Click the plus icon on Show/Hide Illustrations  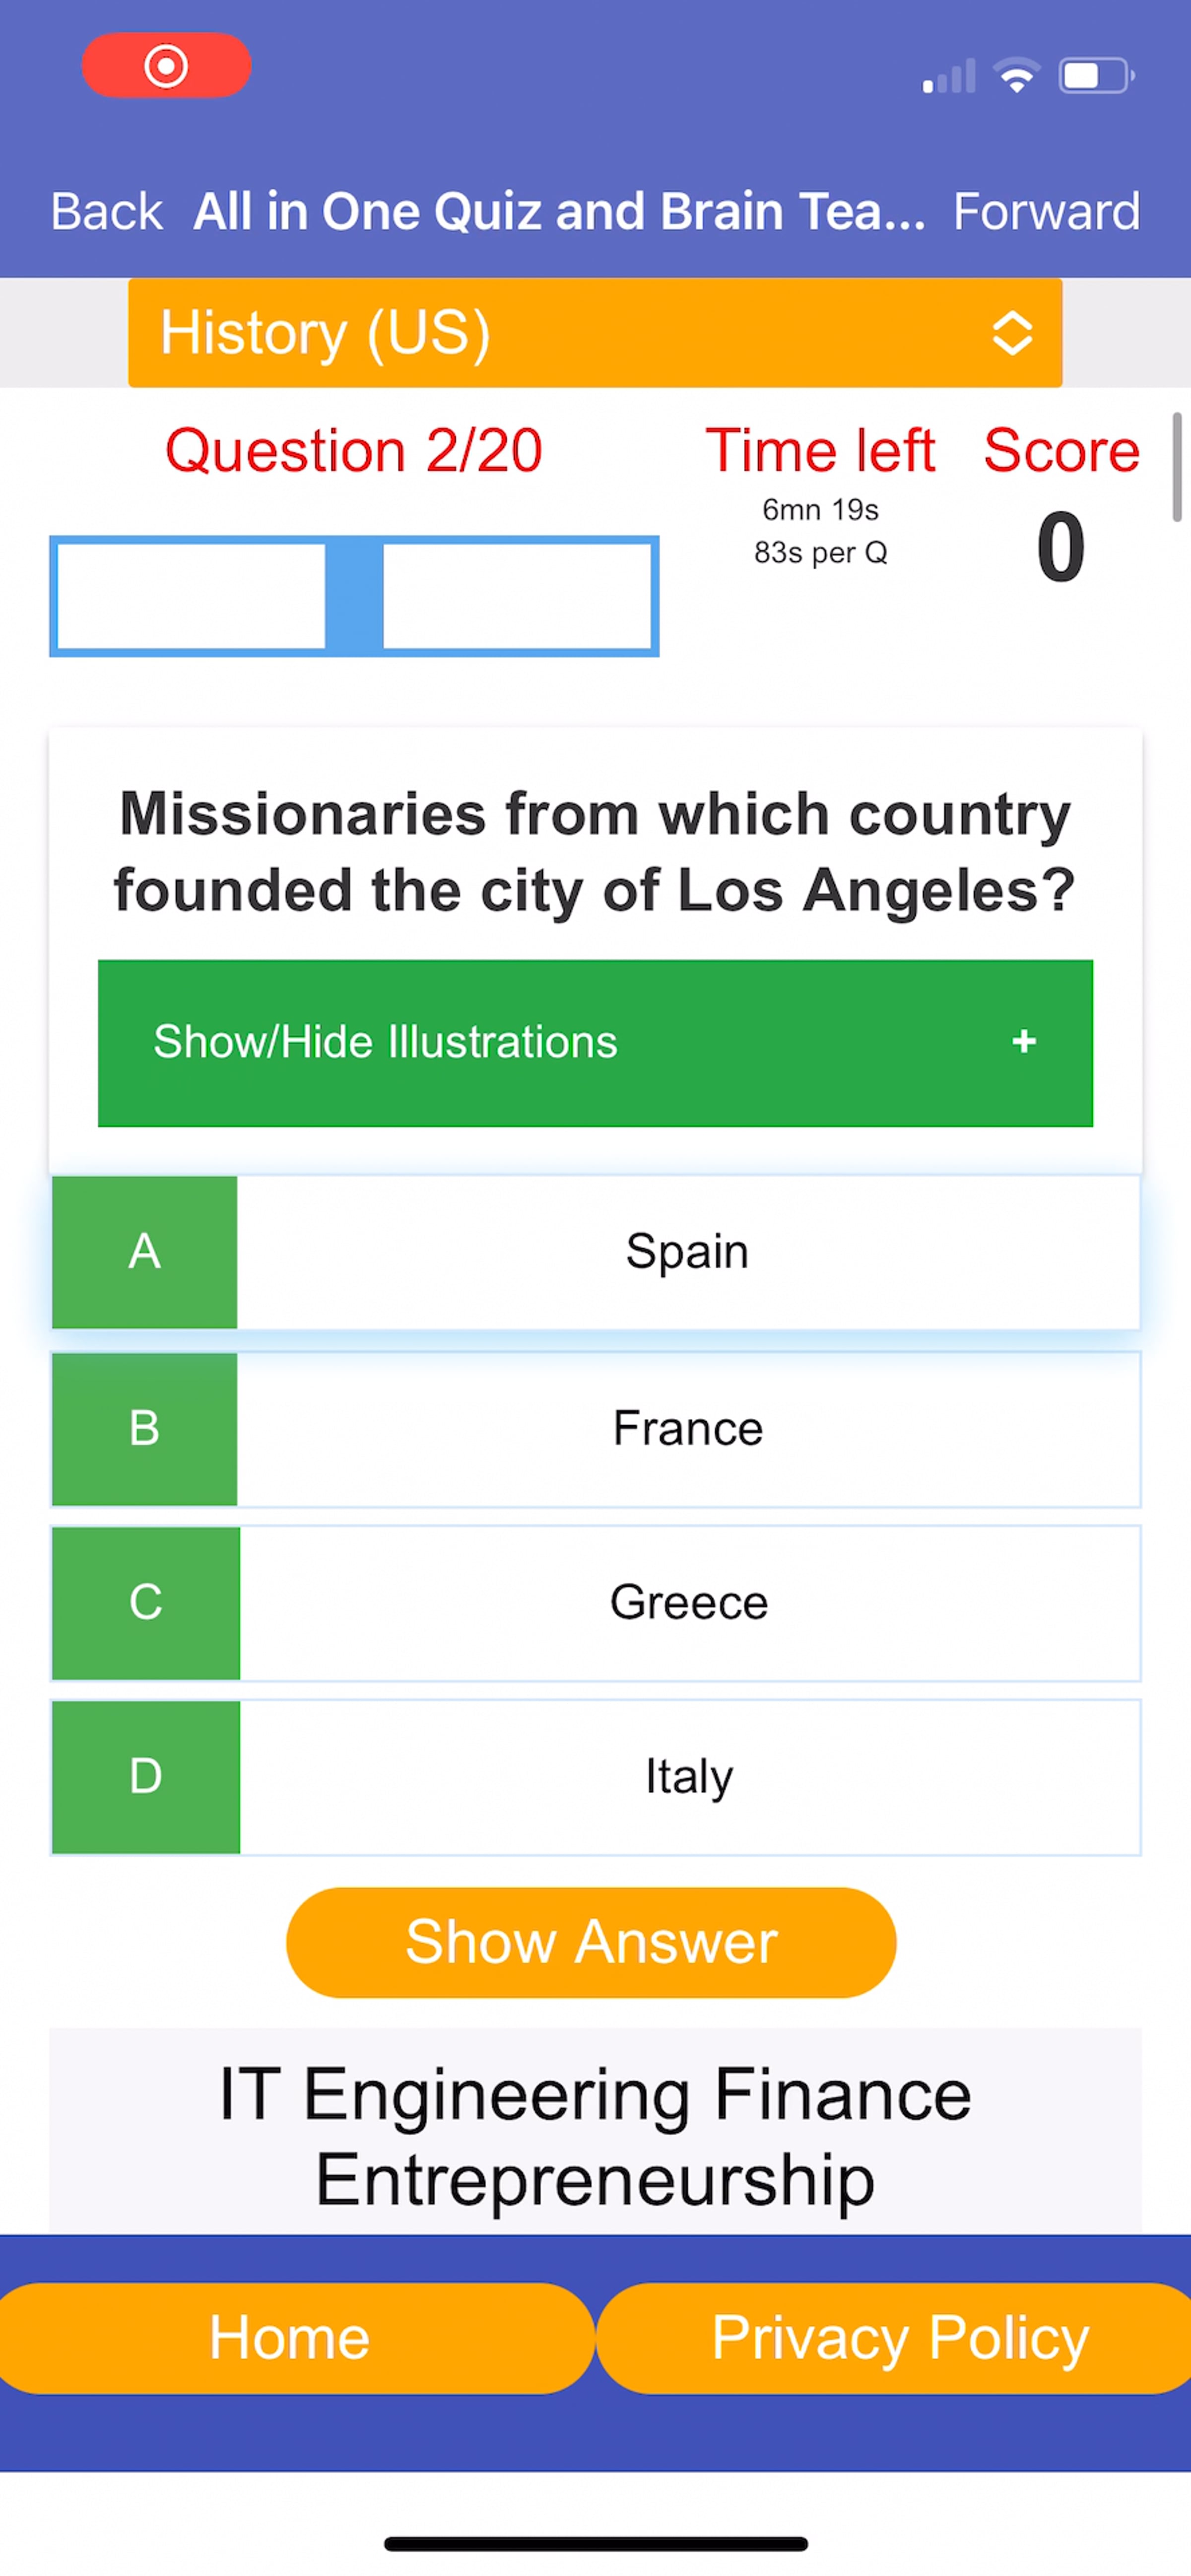click(1024, 1042)
